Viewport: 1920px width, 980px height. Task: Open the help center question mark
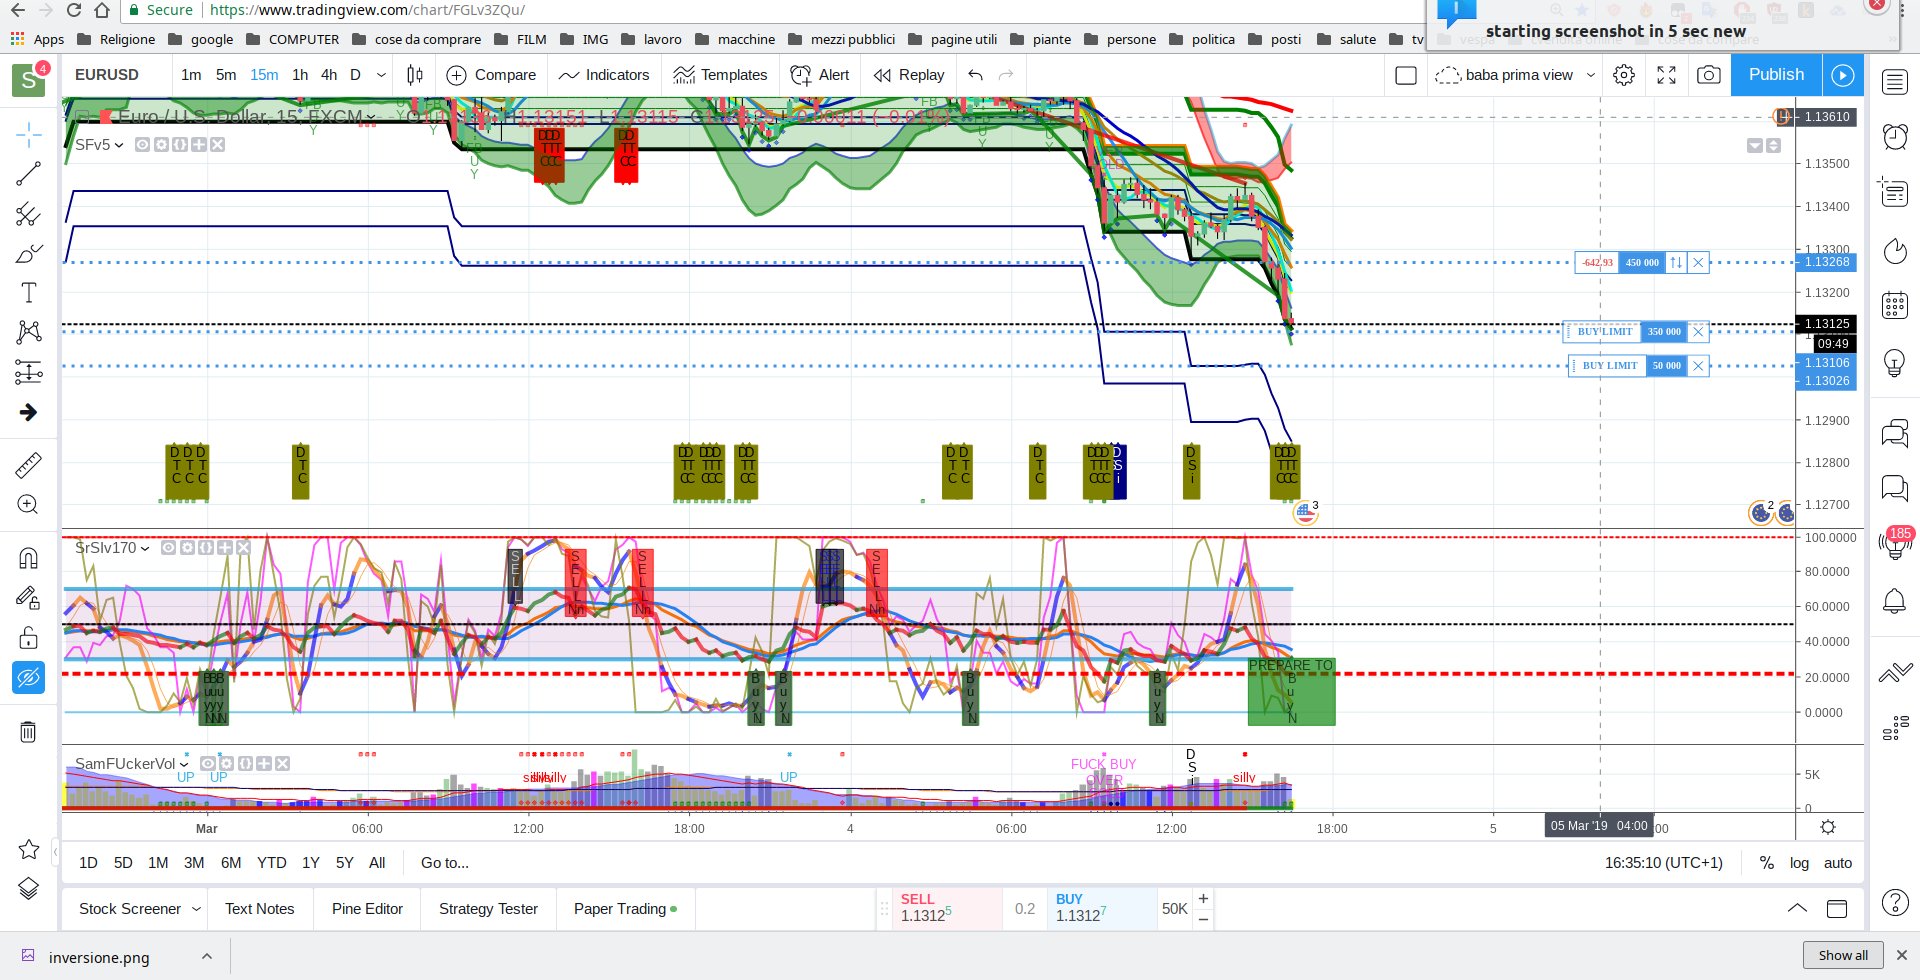(x=1895, y=902)
